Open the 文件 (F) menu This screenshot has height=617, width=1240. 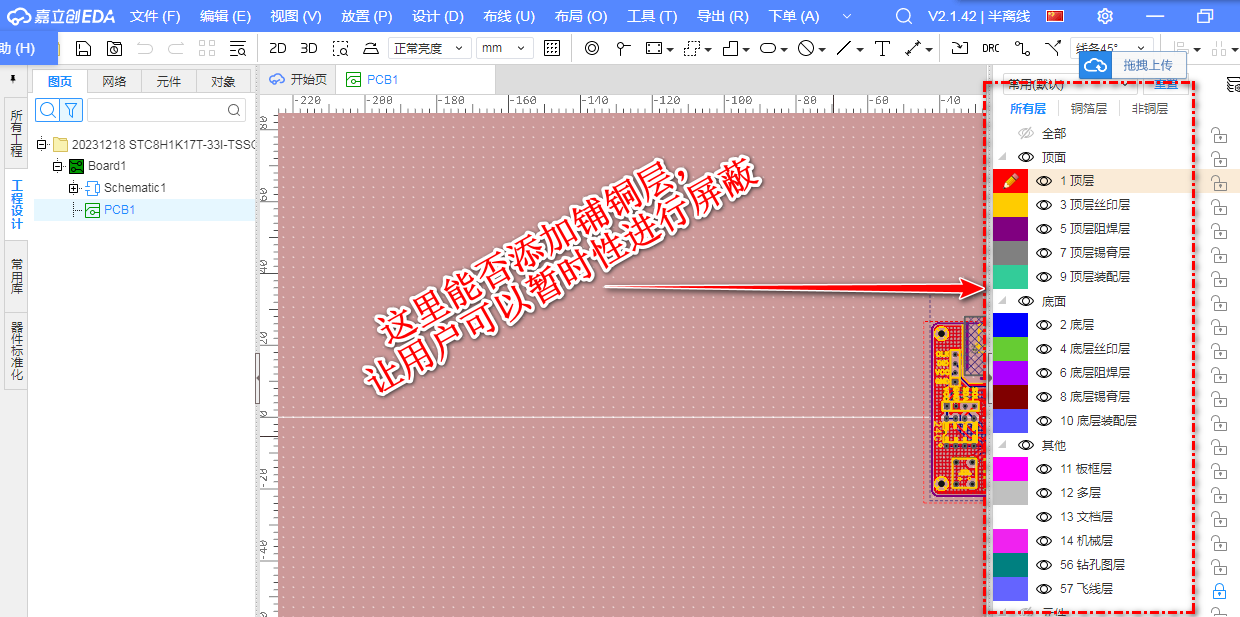coord(155,16)
